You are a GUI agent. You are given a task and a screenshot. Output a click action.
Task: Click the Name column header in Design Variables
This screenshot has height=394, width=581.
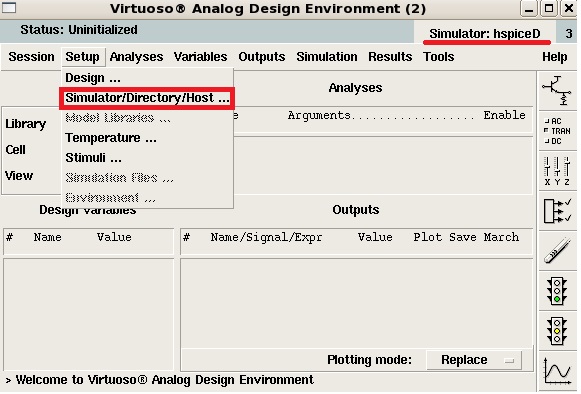point(47,237)
